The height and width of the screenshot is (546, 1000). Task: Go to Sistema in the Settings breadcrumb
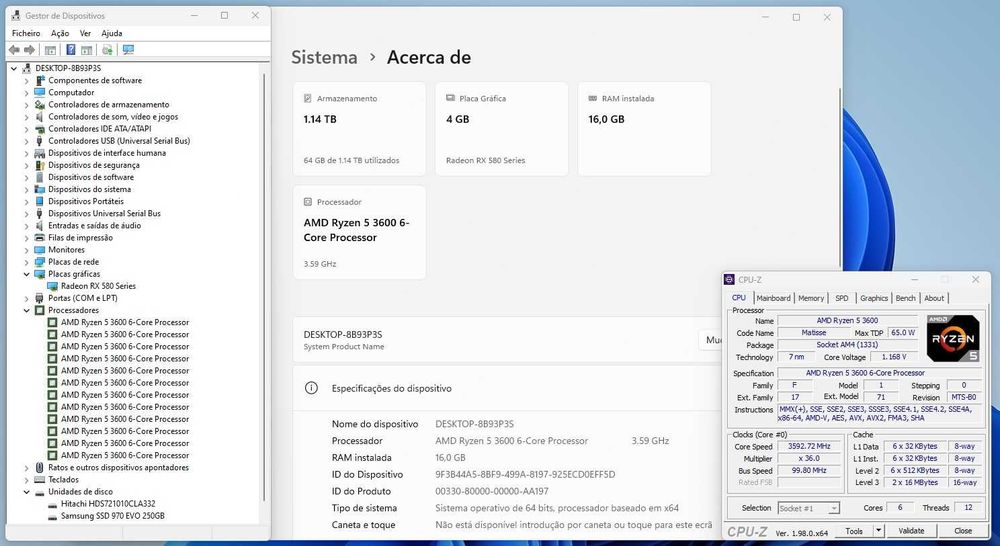coord(324,57)
